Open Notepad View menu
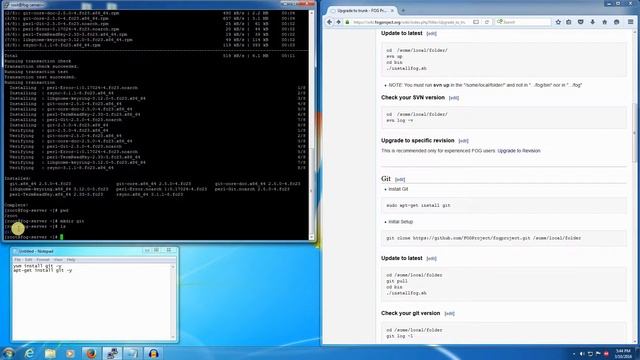The image size is (640, 360). tap(58, 260)
